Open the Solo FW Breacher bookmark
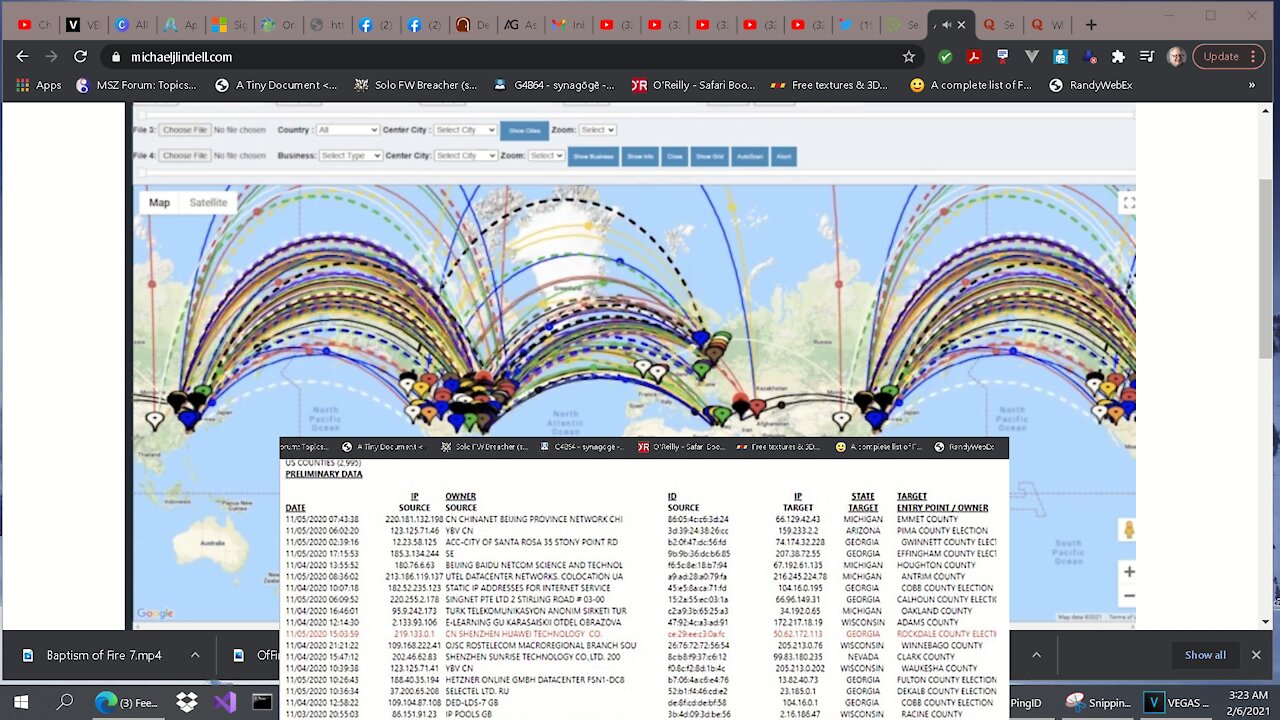This screenshot has width=1280, height=720. tap(416, 85)
